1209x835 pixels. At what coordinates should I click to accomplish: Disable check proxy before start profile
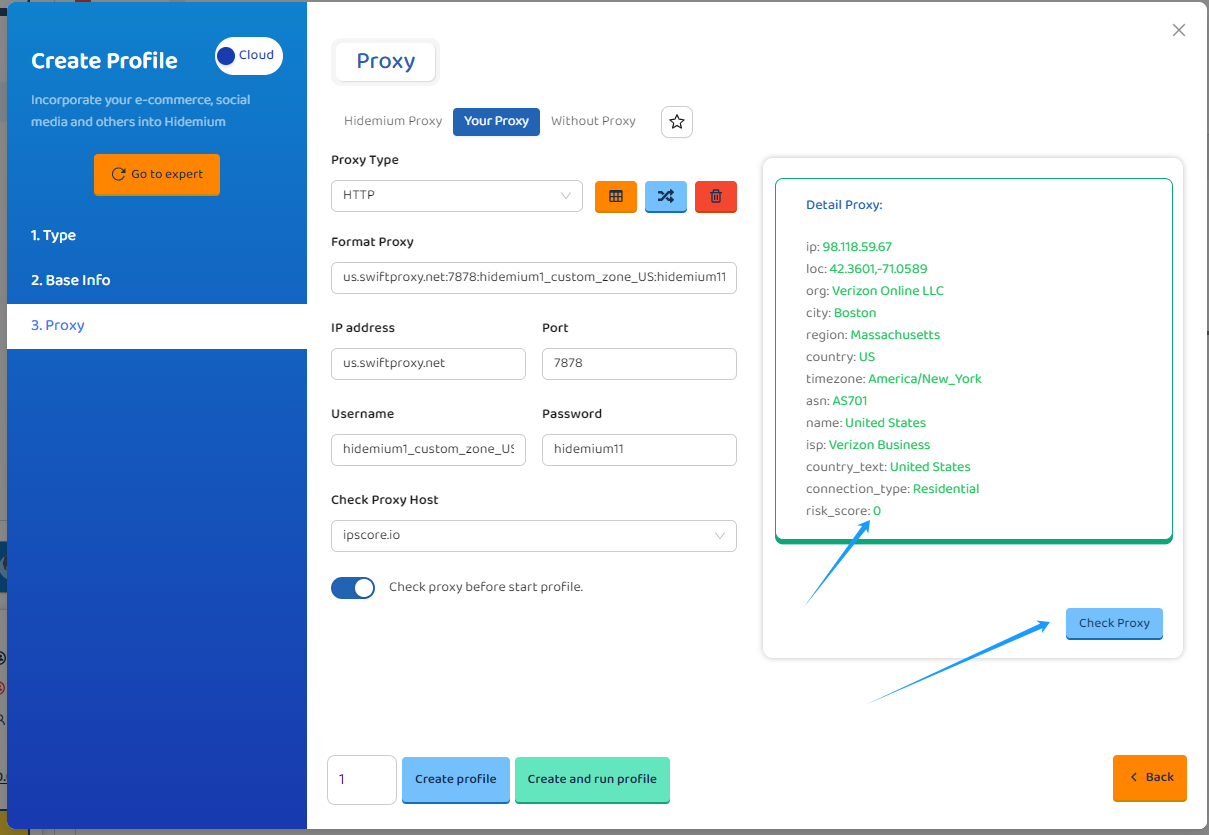coord(353,588)
